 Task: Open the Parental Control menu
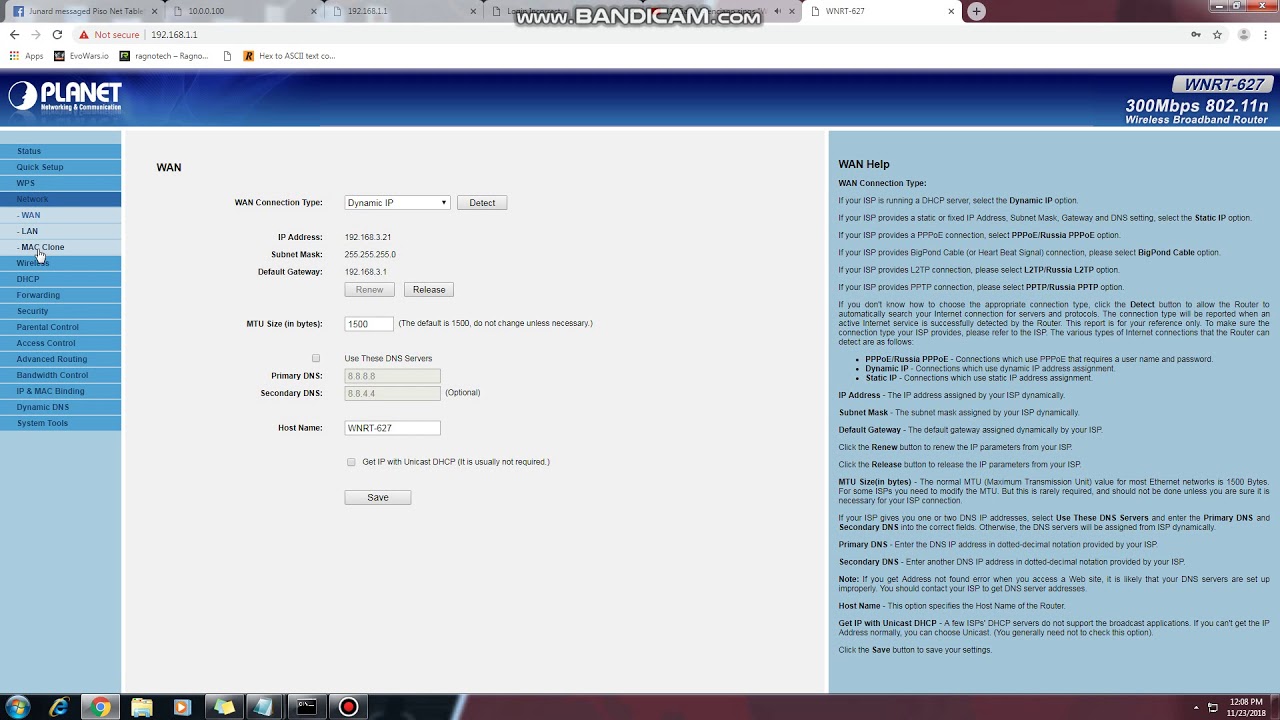point(60,327)
